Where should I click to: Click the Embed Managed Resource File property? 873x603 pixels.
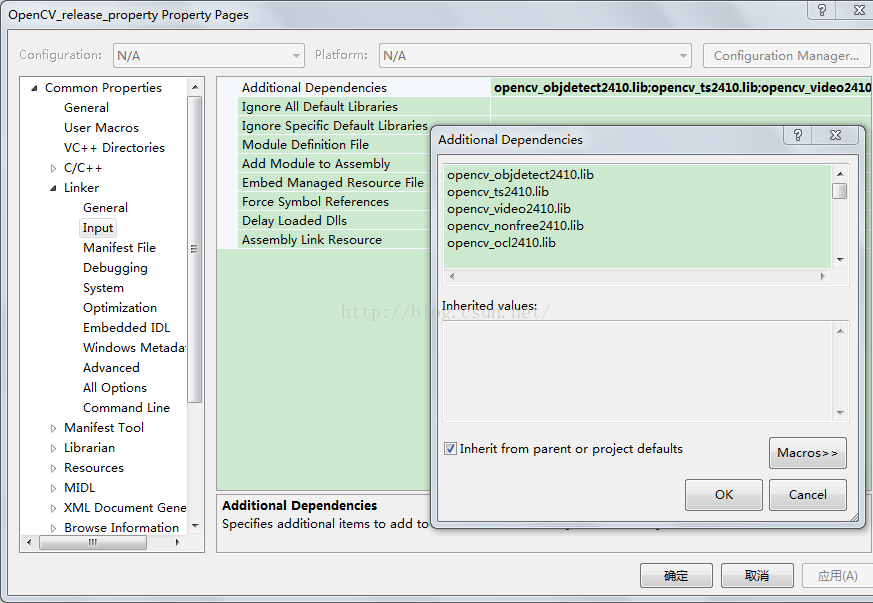(x=332, y=183)
